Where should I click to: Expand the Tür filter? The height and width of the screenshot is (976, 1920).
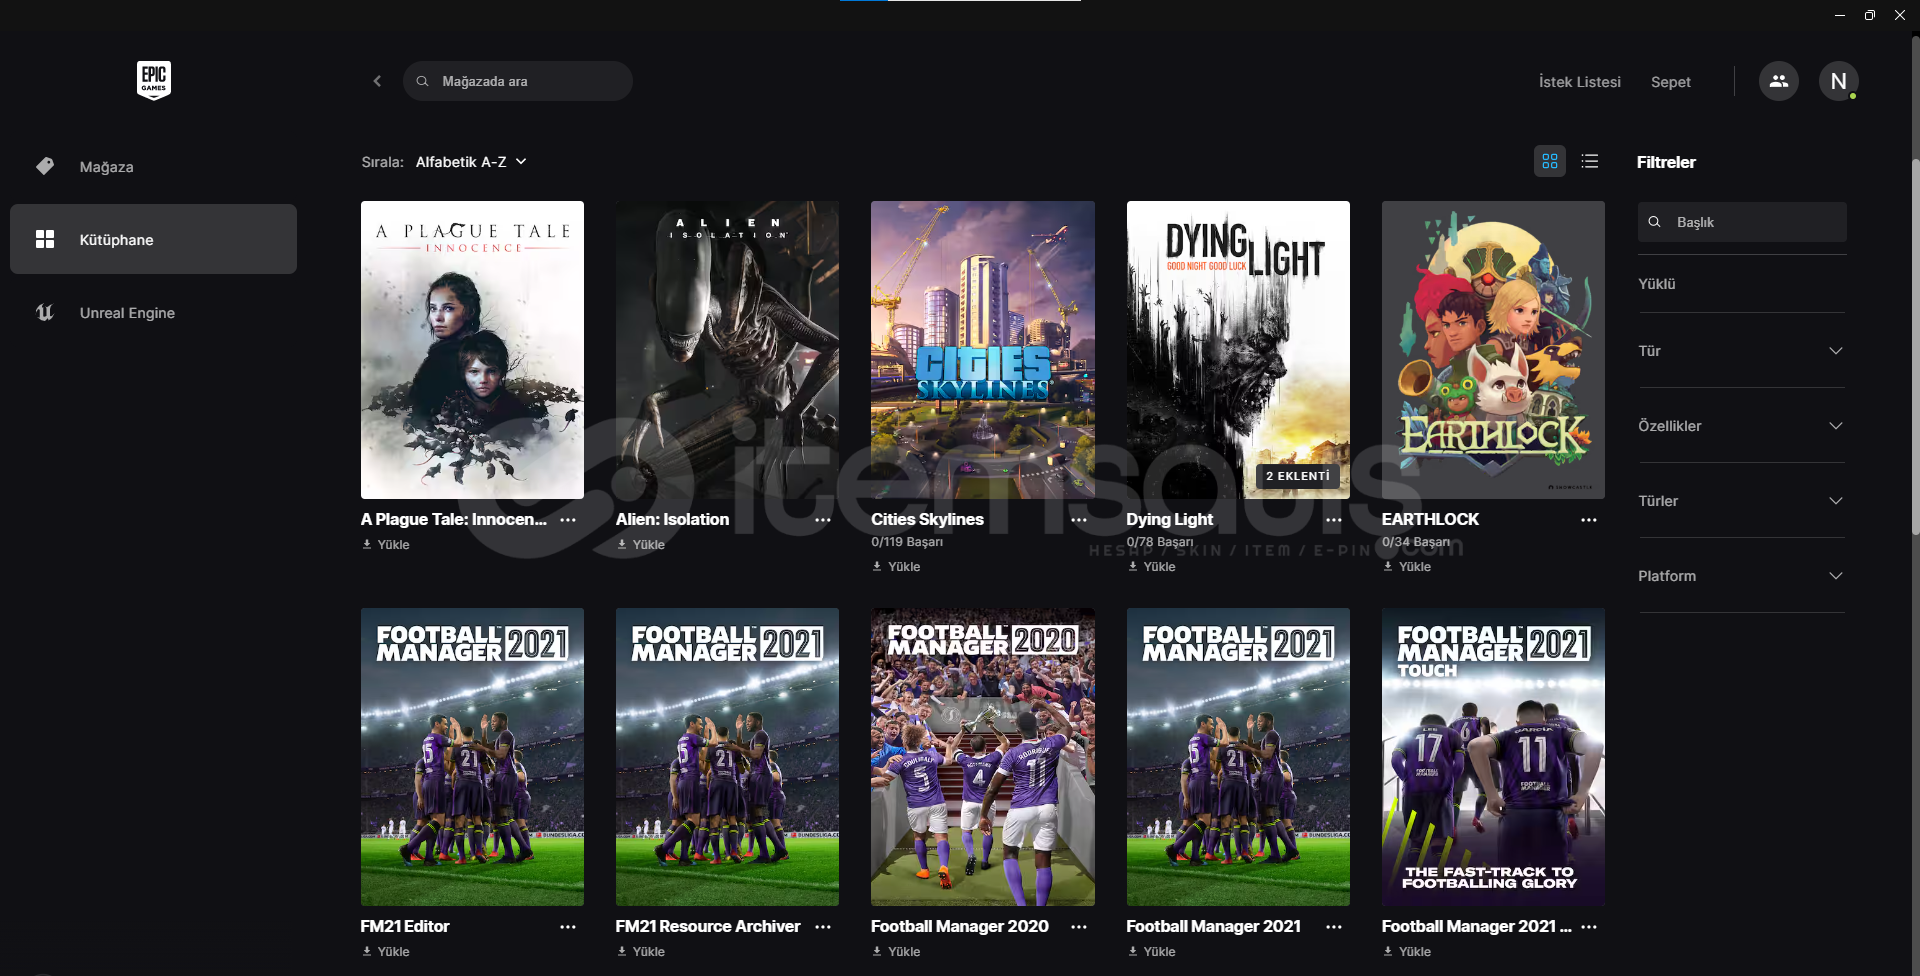[1741, 351]
